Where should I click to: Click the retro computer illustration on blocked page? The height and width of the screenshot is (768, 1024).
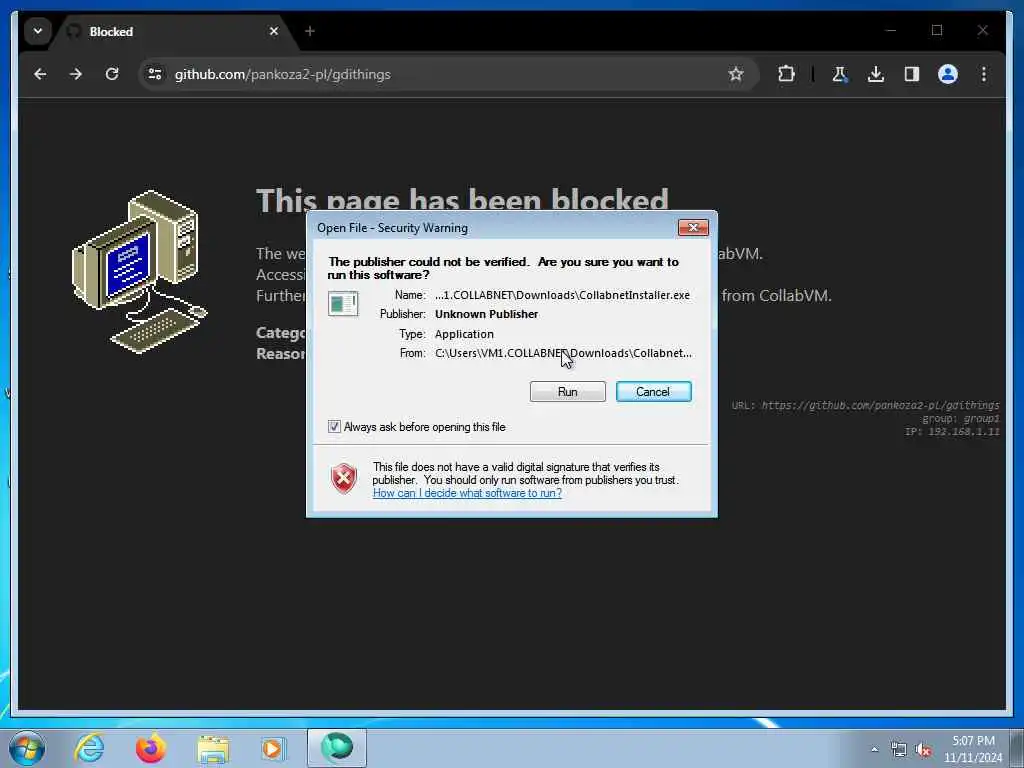[x=139, y=271]
